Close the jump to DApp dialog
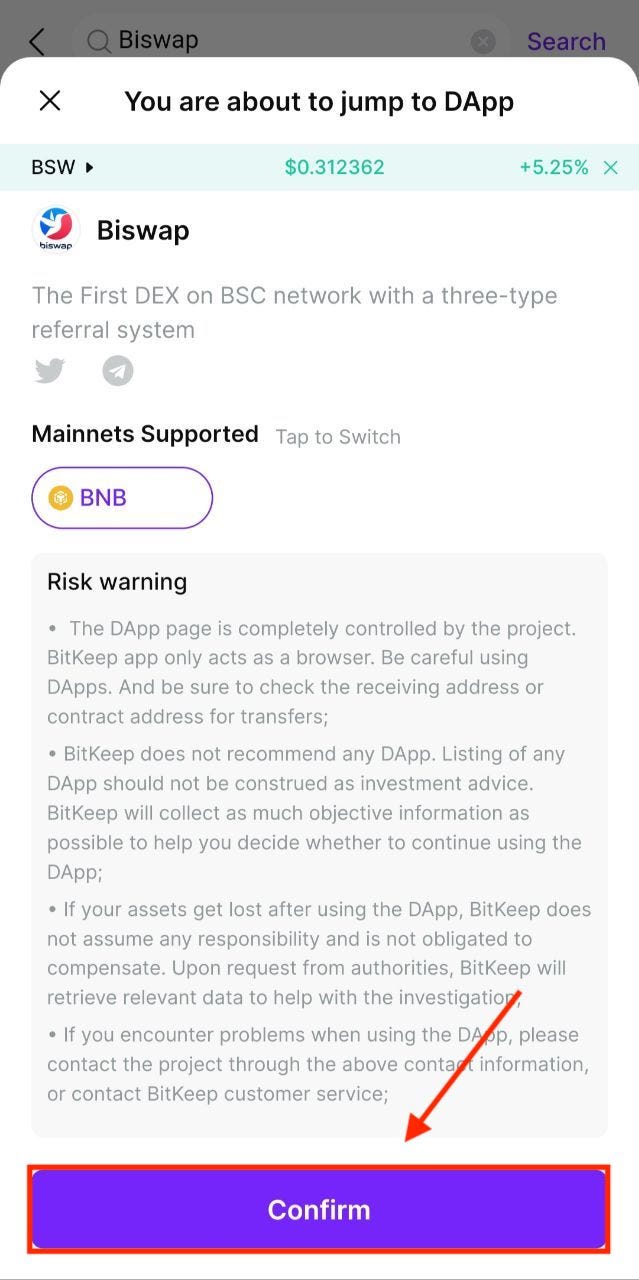 tap(50, 100)
